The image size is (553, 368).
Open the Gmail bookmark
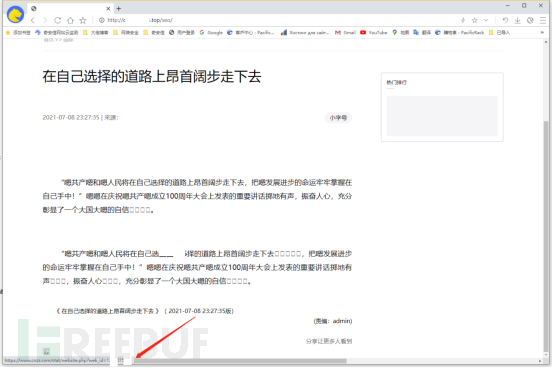(x=345, y=32)
